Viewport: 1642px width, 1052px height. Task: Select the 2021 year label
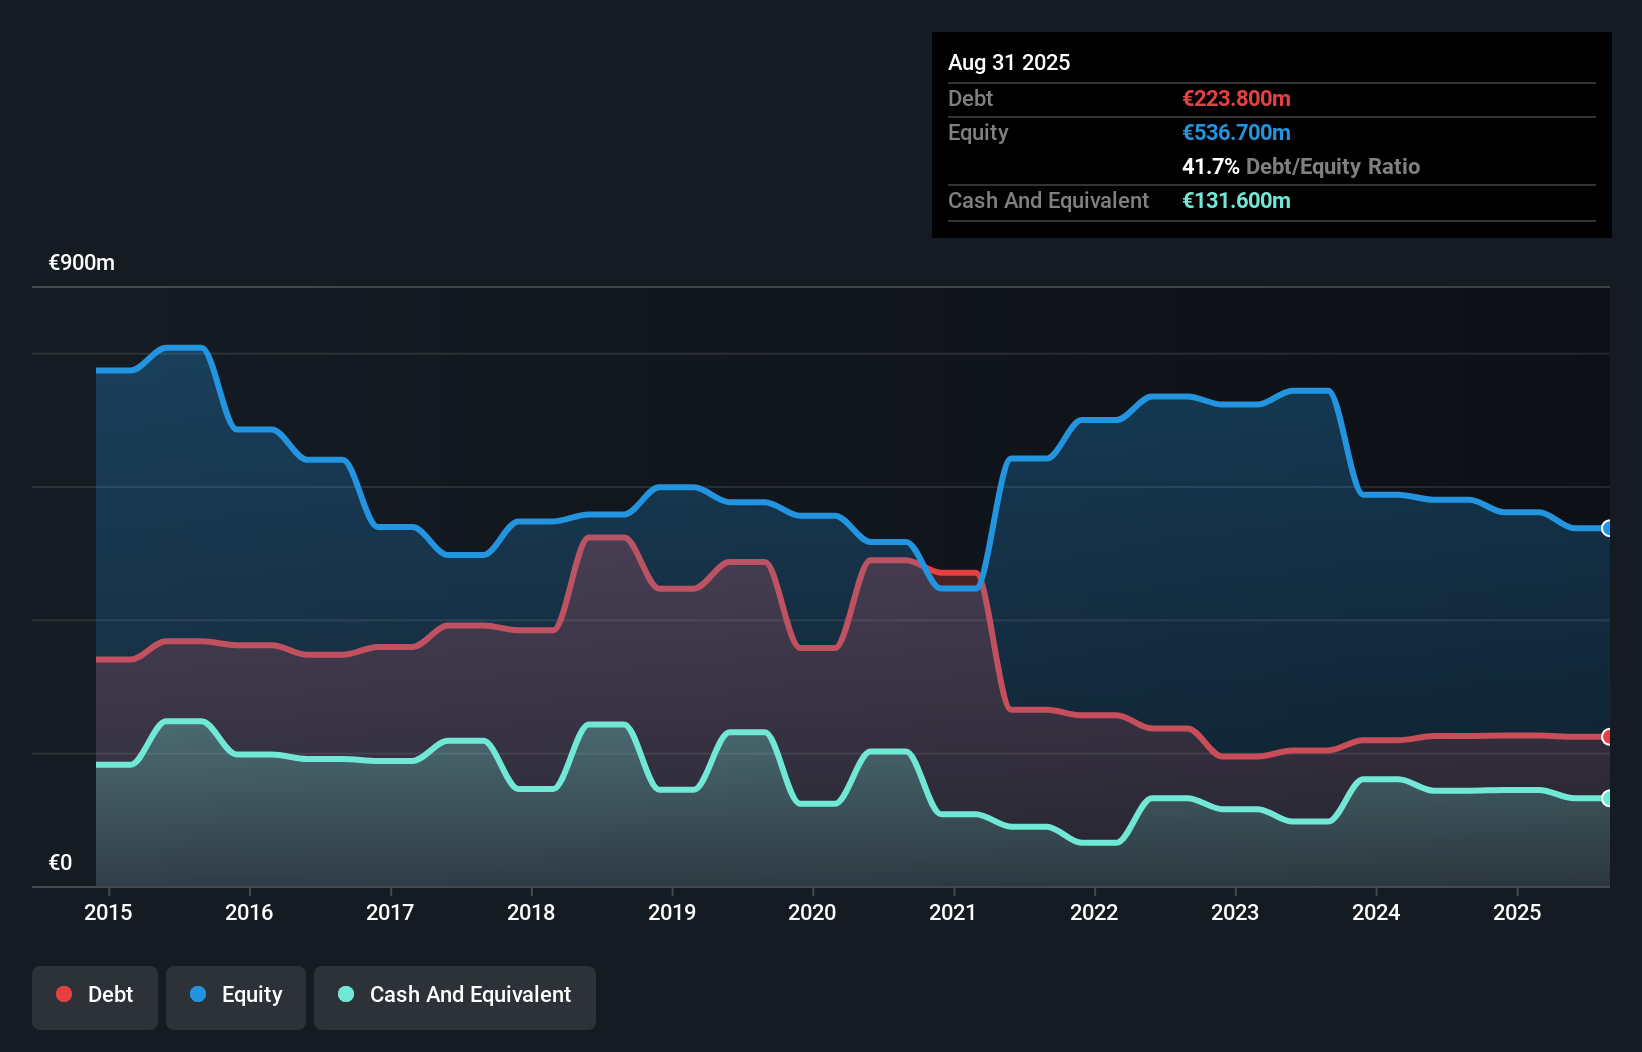point(953,912)
